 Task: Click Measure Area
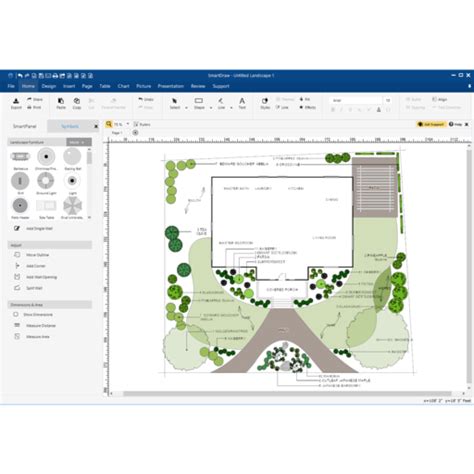click(32, 337)
